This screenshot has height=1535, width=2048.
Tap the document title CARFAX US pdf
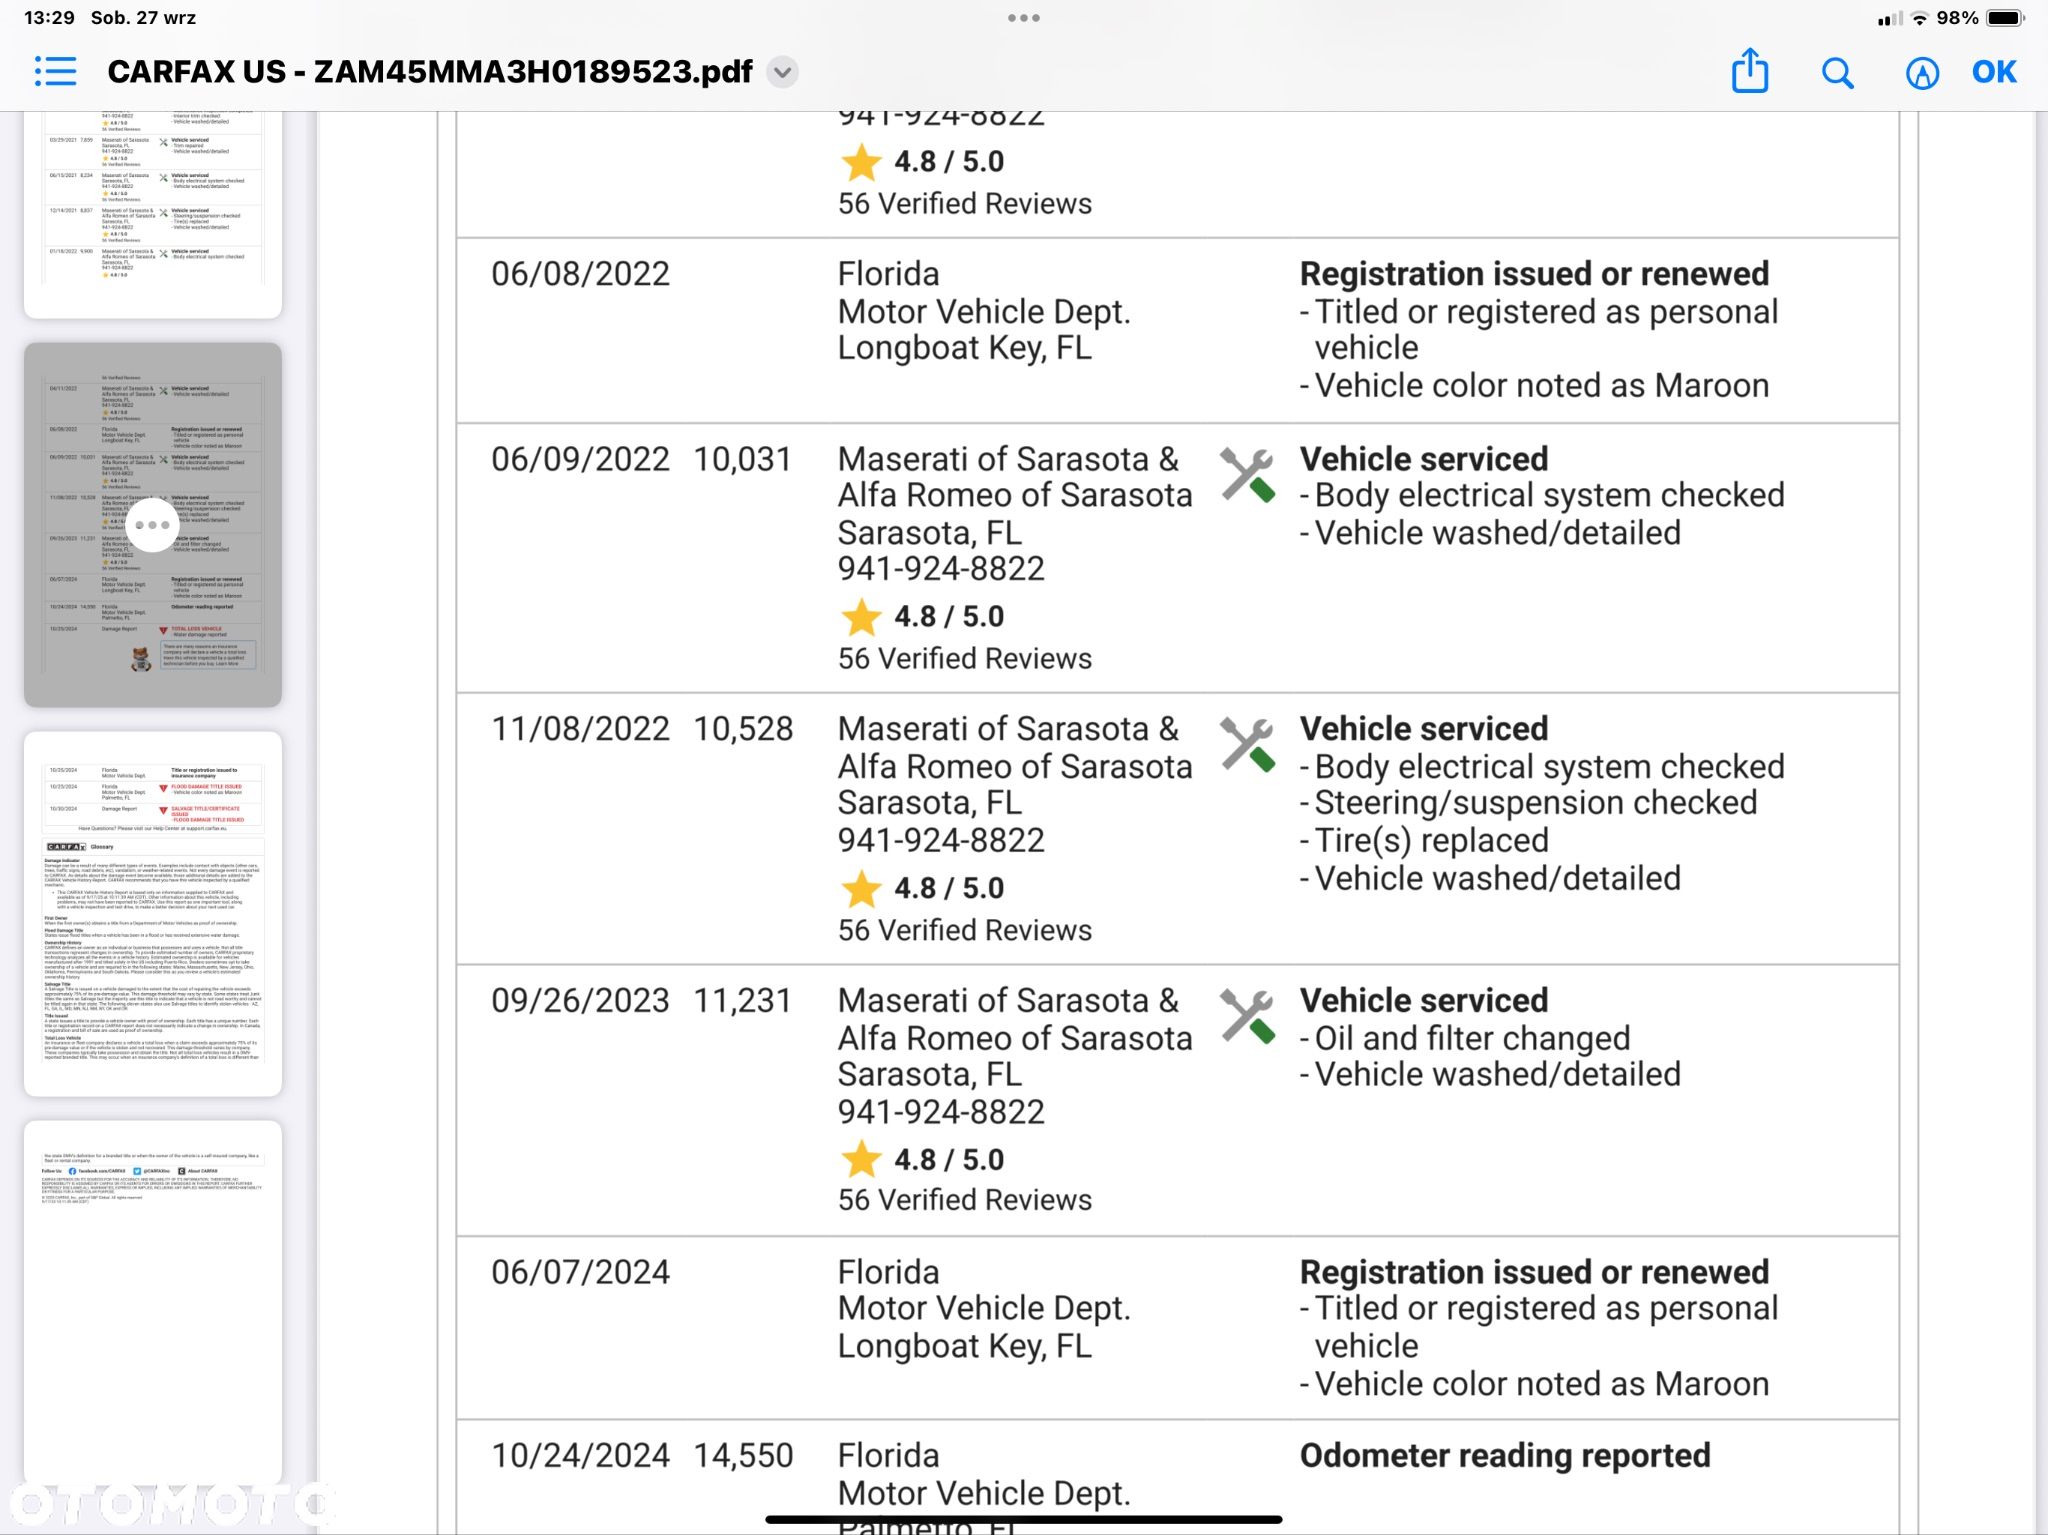click(430, 72)
